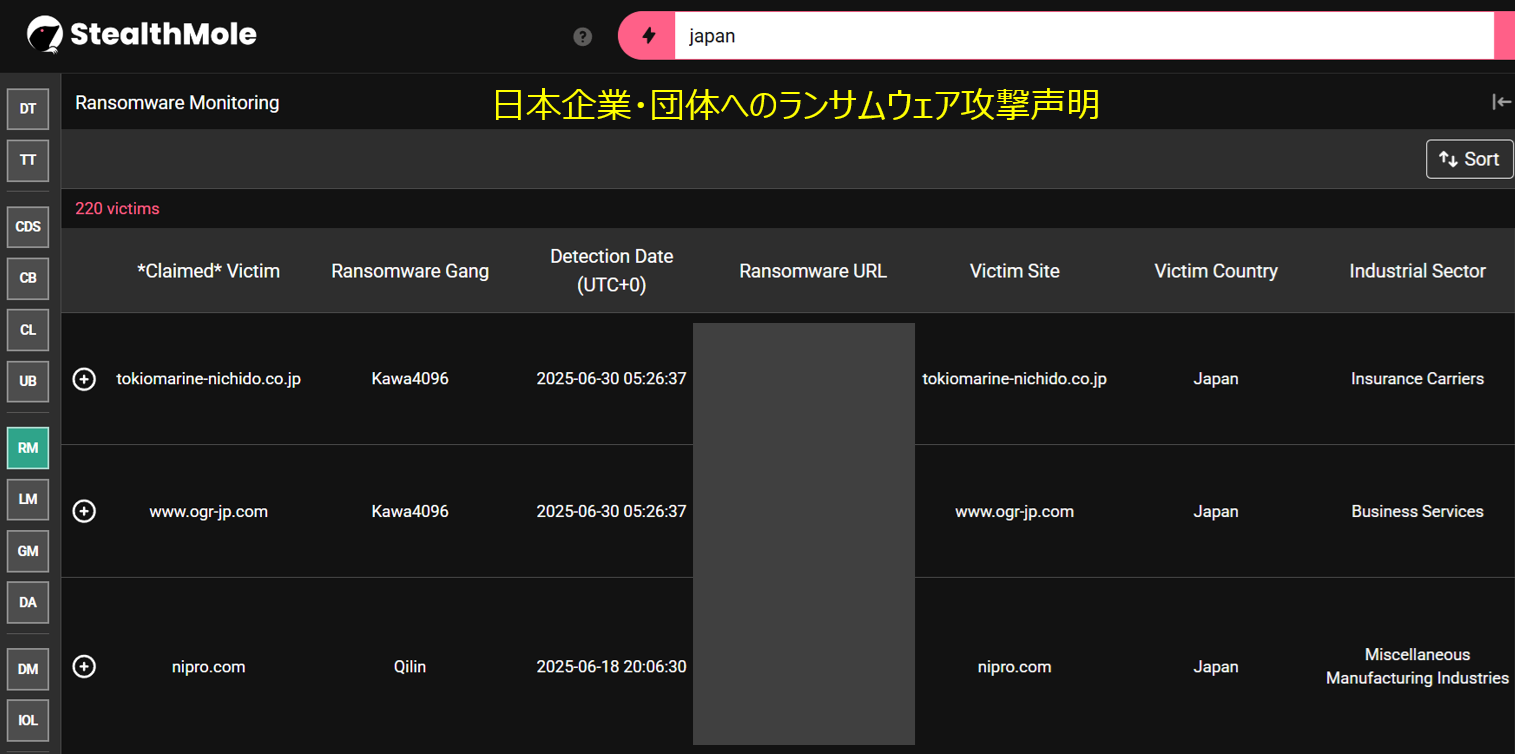1515x754 pixels.
Task: Click the Detection Date column header
Action: point(612,271)
